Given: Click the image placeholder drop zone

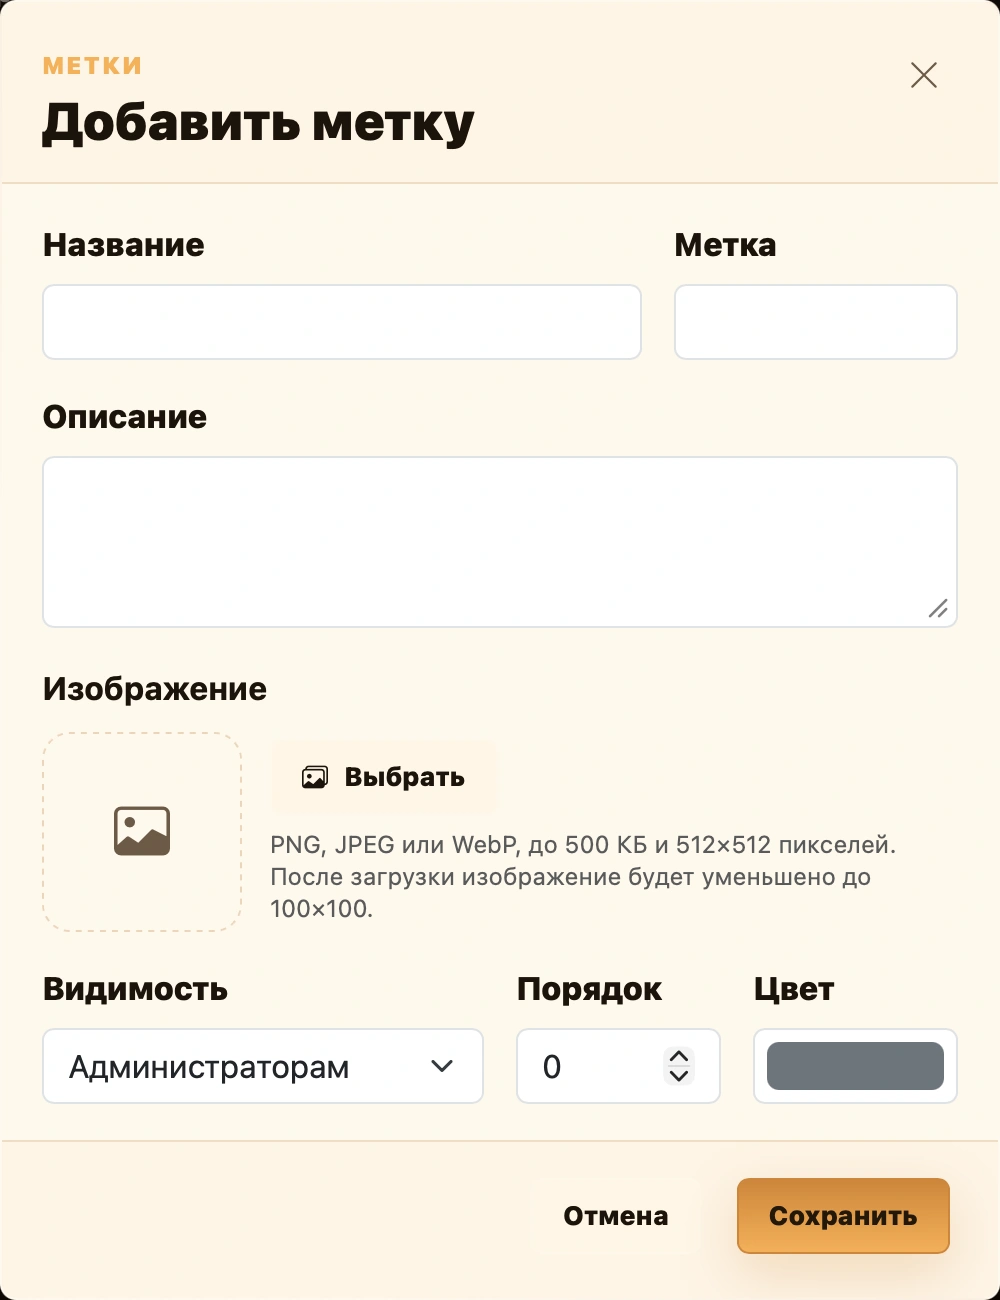Looking at the screenshot, I should tap(142, 832).
